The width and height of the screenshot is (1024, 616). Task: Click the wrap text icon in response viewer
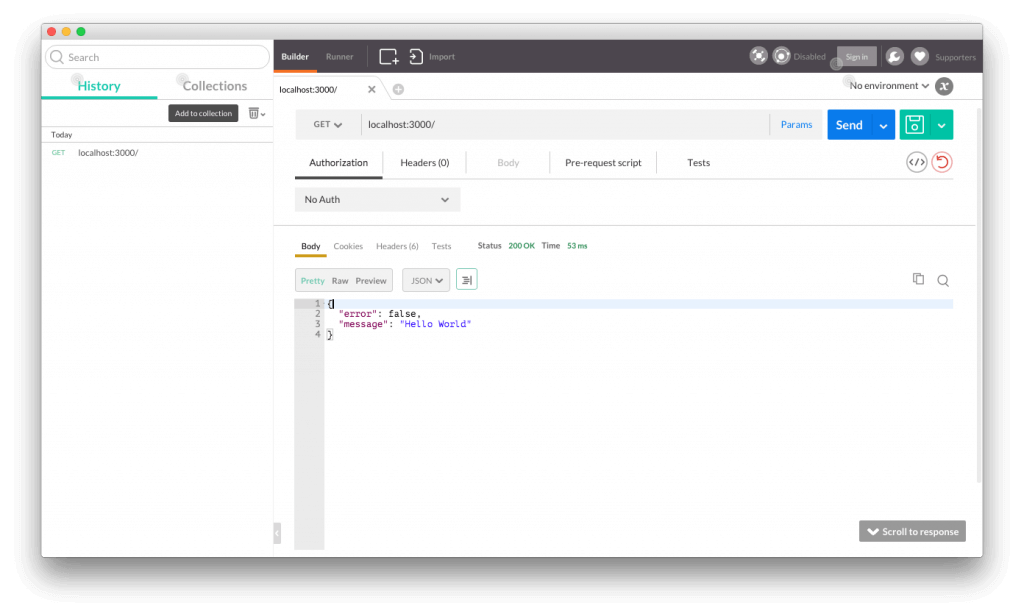pyautogui.click(x=466, y=280)
